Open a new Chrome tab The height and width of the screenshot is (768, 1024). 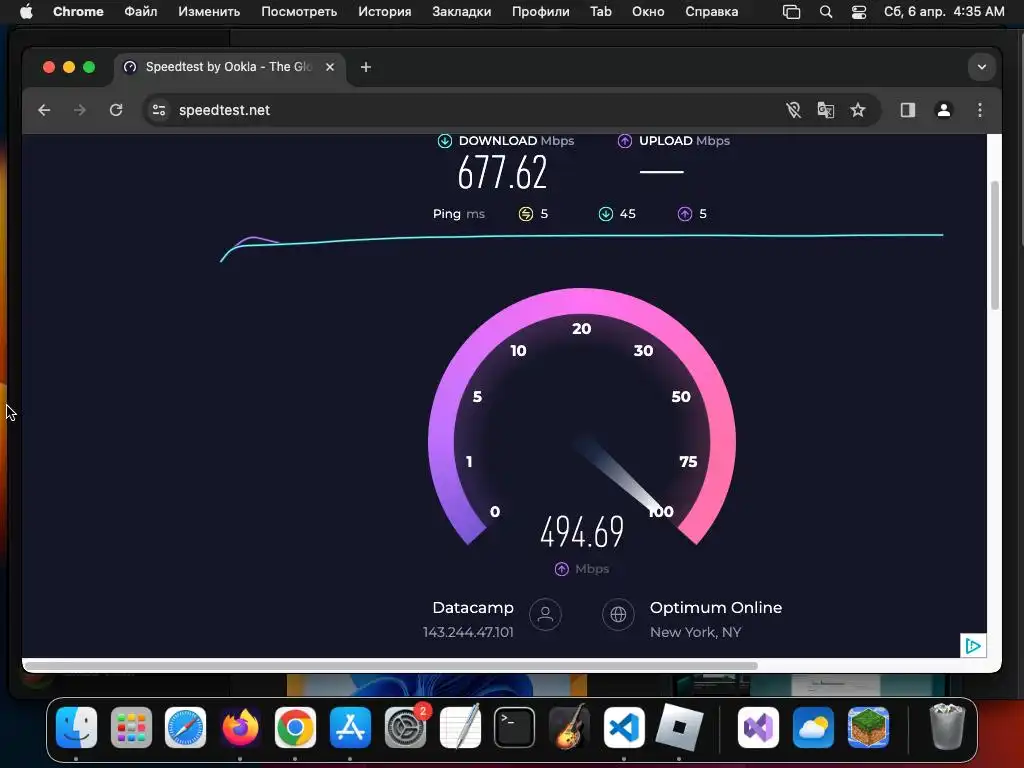366,67
